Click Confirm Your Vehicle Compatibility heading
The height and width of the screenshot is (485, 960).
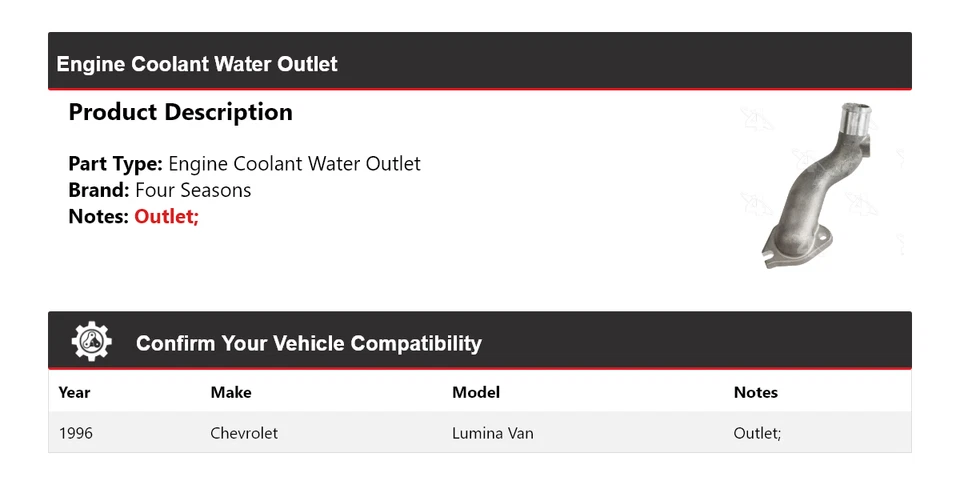click(308, 343)
